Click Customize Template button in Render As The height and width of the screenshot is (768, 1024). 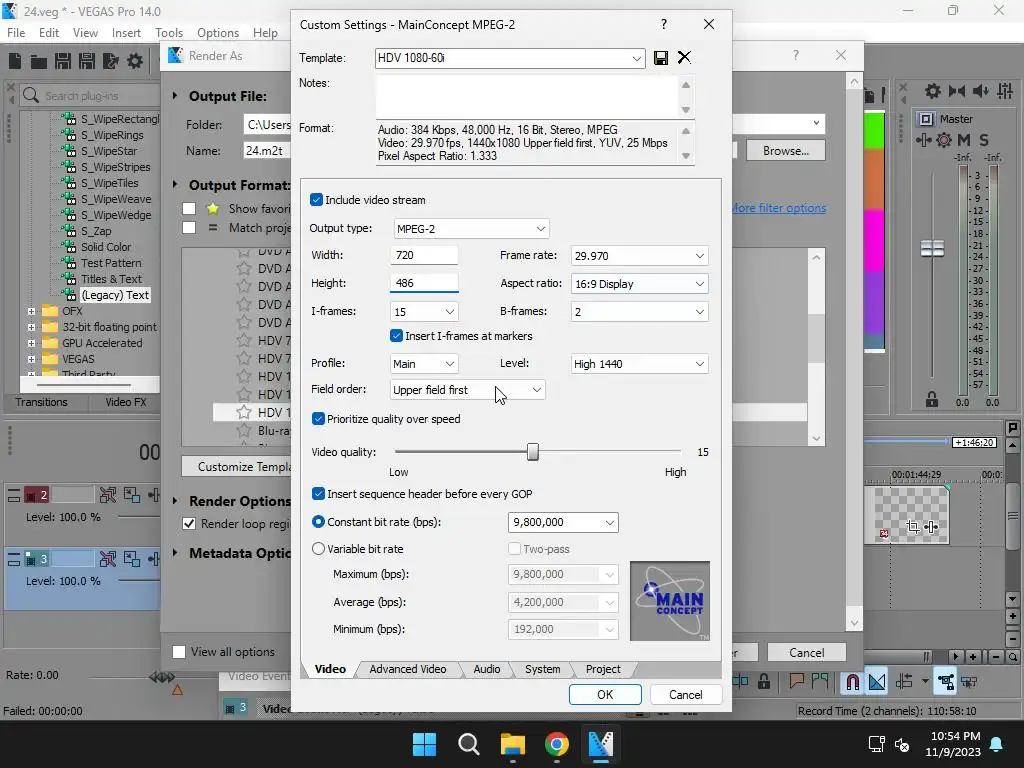pyautogui.click(x=236, y=467)
